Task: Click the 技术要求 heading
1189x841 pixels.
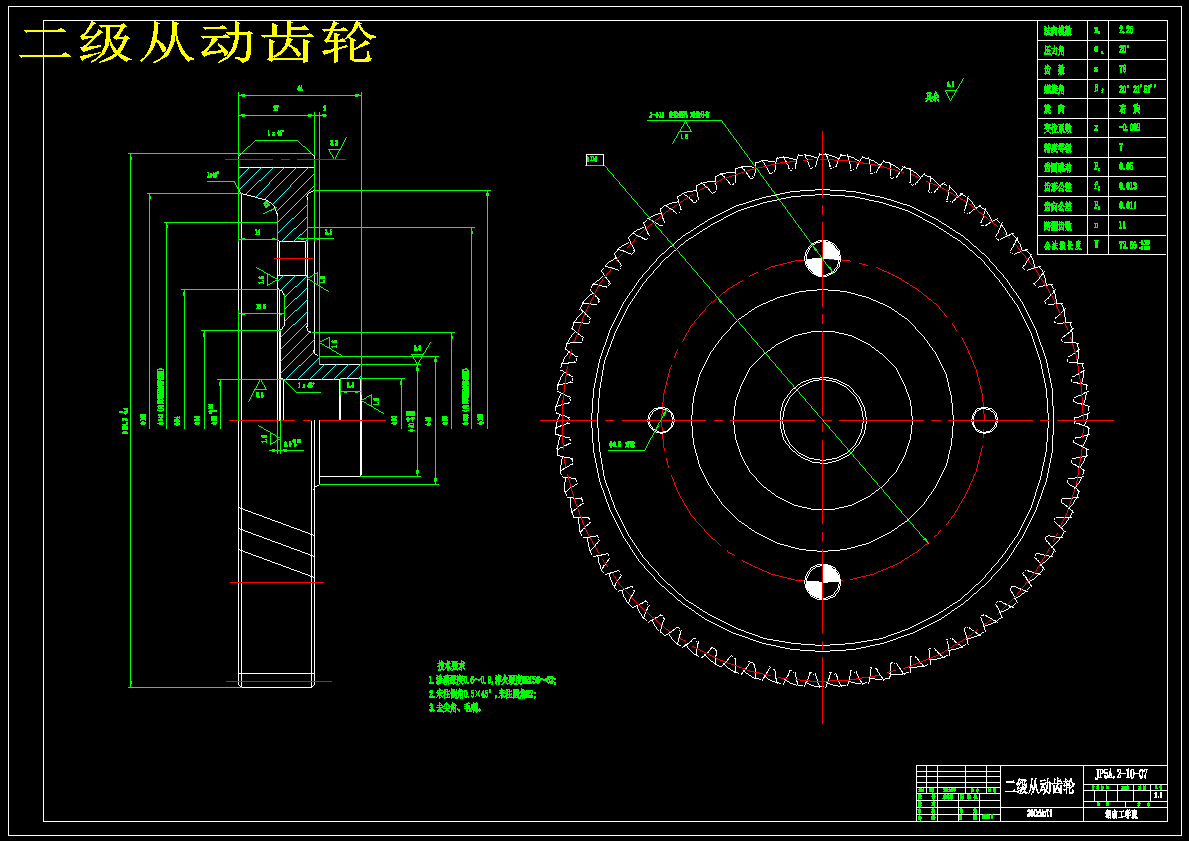Action: (x=451, y=666)
